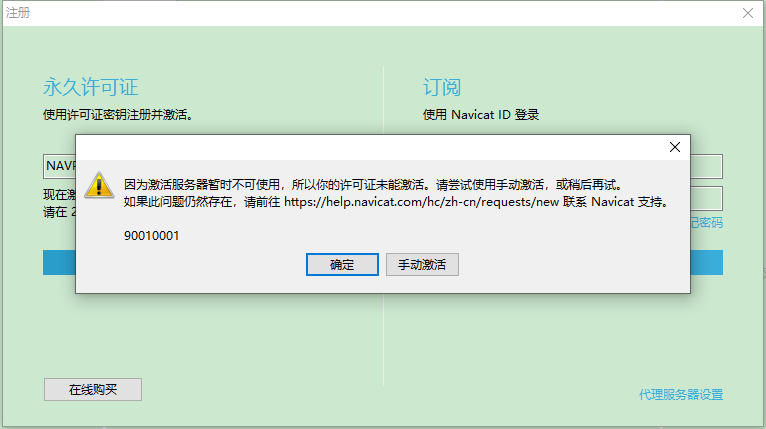
Task: Click the password field above the 密码 link
Action: pos(706,198)
